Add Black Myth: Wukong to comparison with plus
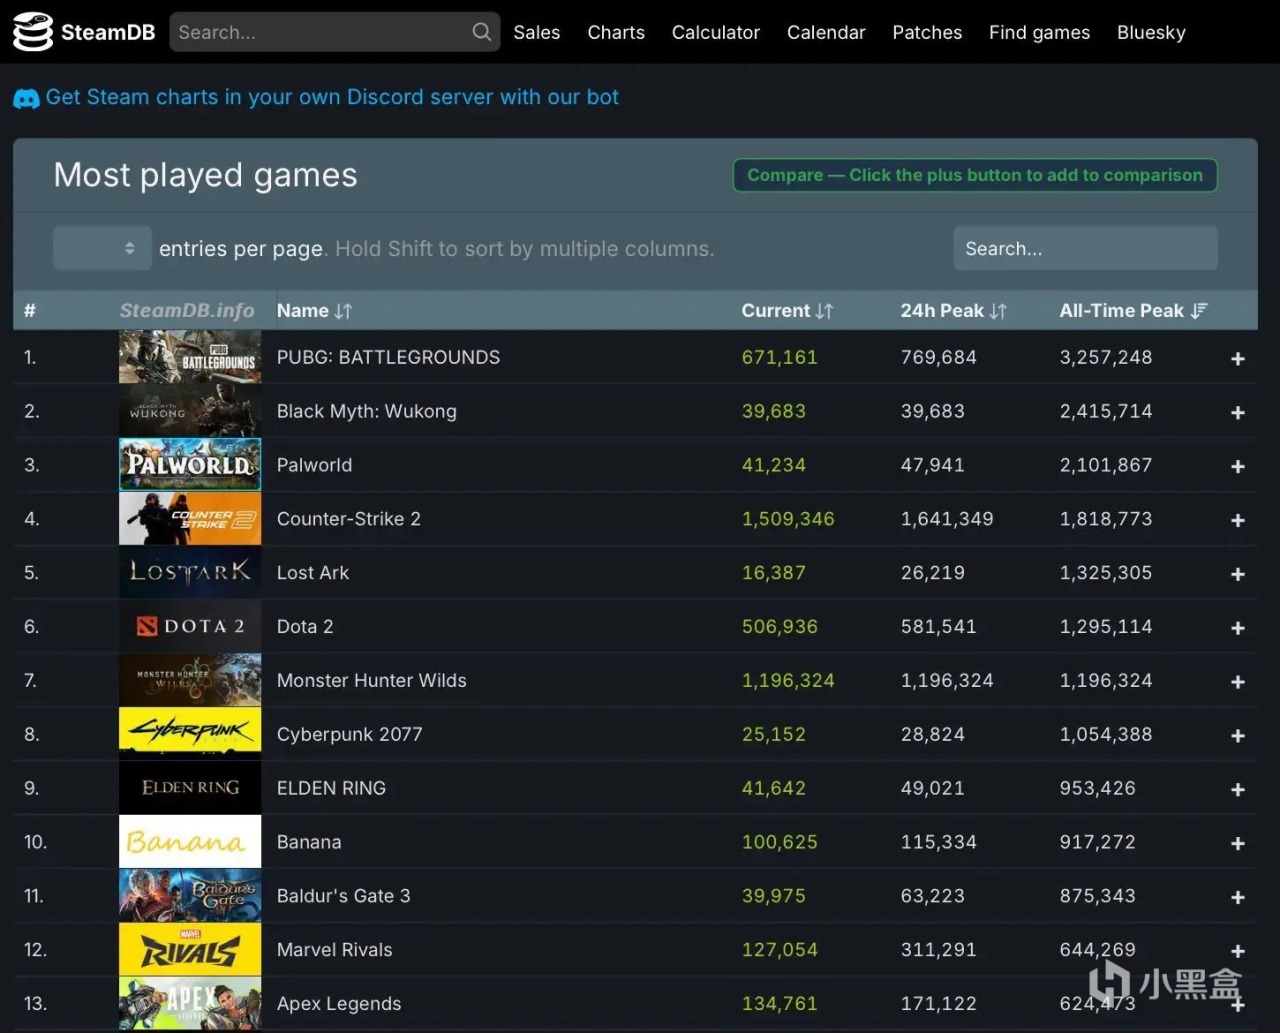 (1237, 413)
